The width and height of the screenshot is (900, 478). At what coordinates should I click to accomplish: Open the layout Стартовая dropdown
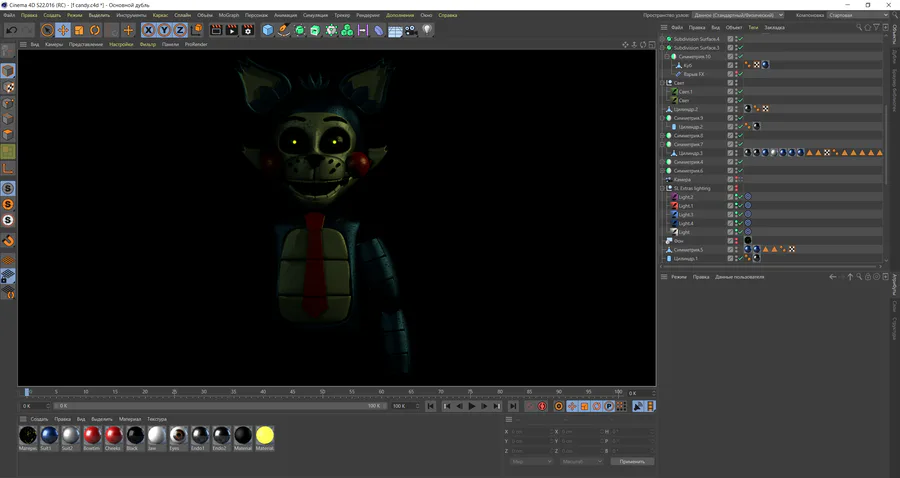(x=858, y=15)
